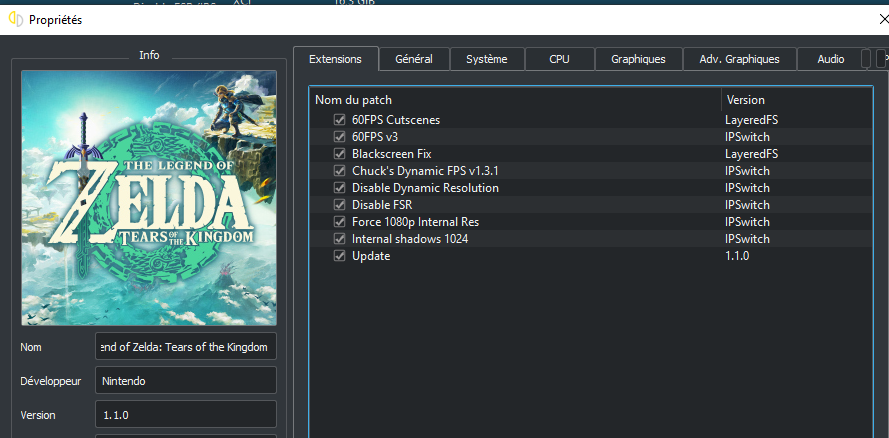Switch to the Général tab
Screen dimensions: 889x438
(414, 59)
